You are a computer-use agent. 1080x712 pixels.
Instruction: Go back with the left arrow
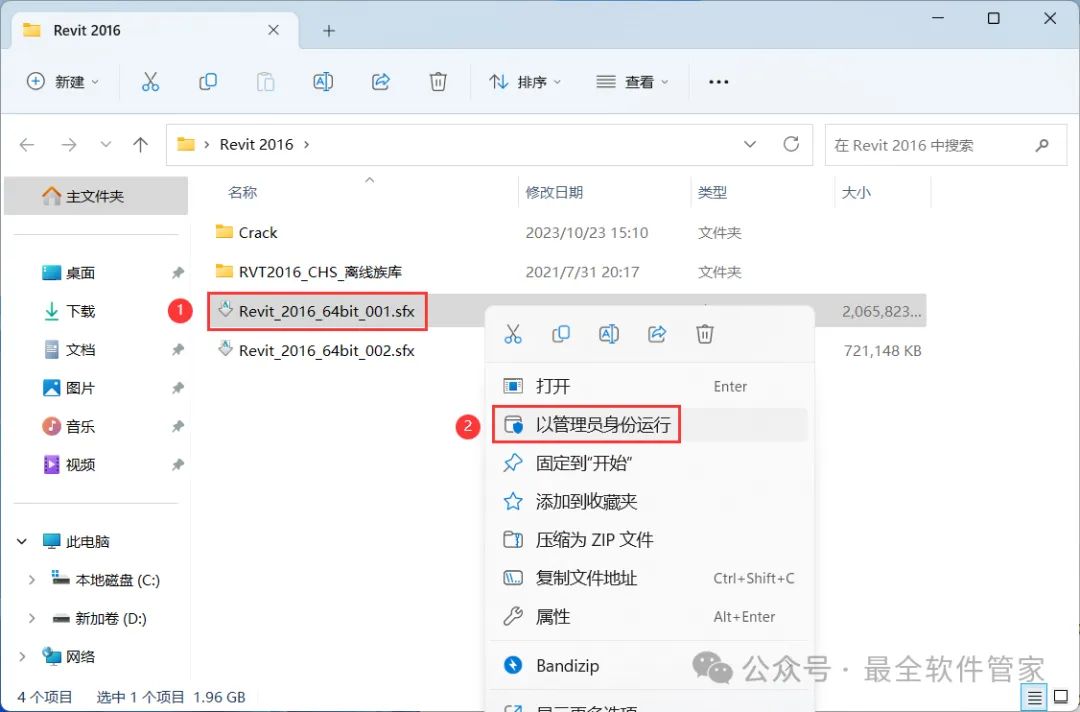(27, 145)
